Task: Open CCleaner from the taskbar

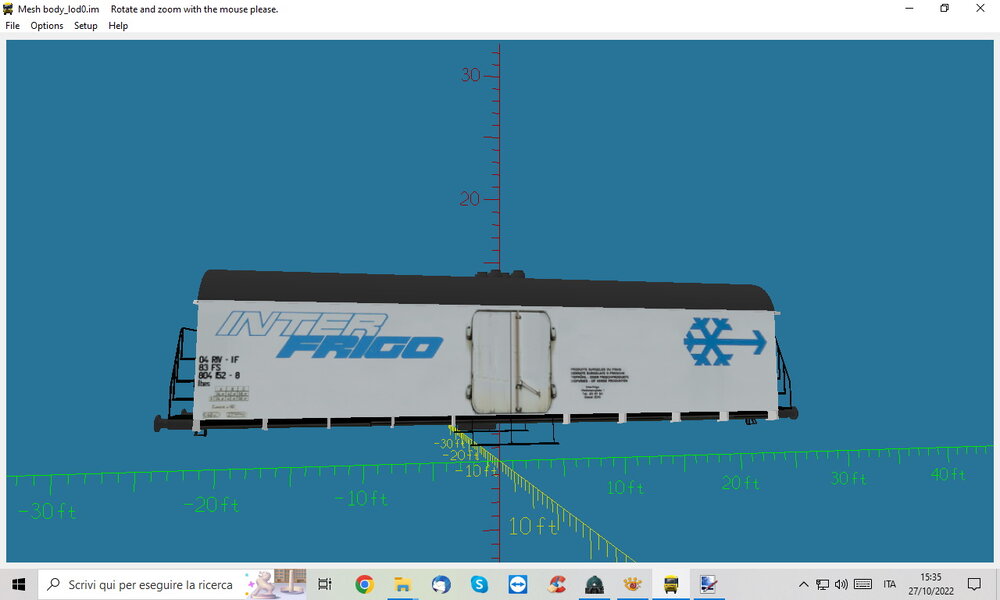Action: coord(556,584)
